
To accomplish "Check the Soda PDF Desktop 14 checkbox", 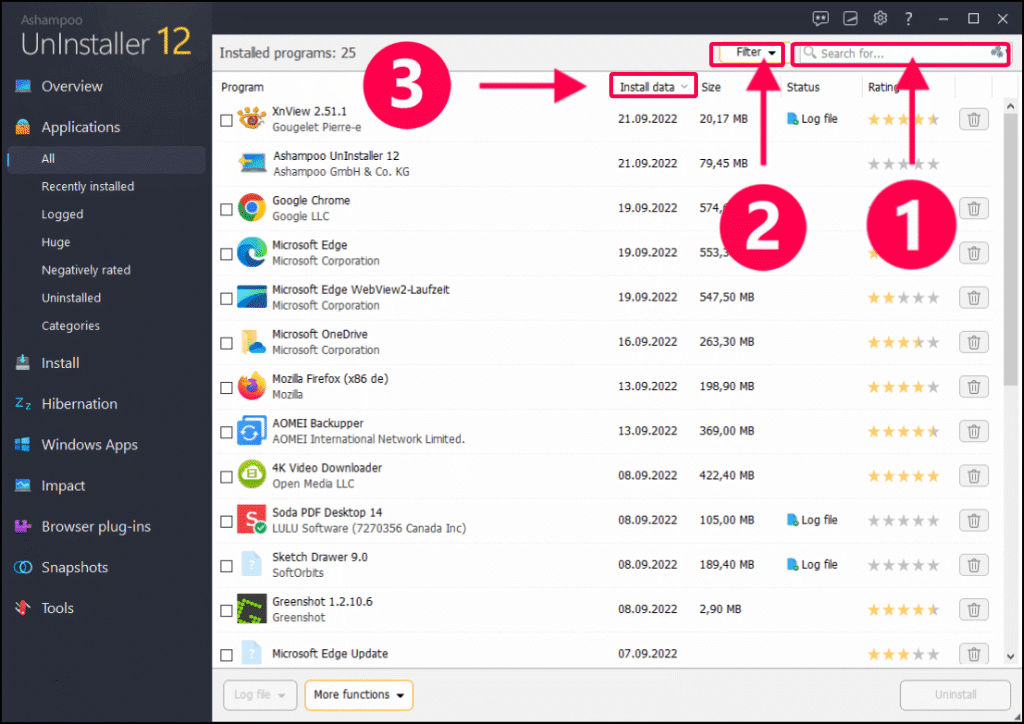I will pyautogui.click(x=227, y=522).
